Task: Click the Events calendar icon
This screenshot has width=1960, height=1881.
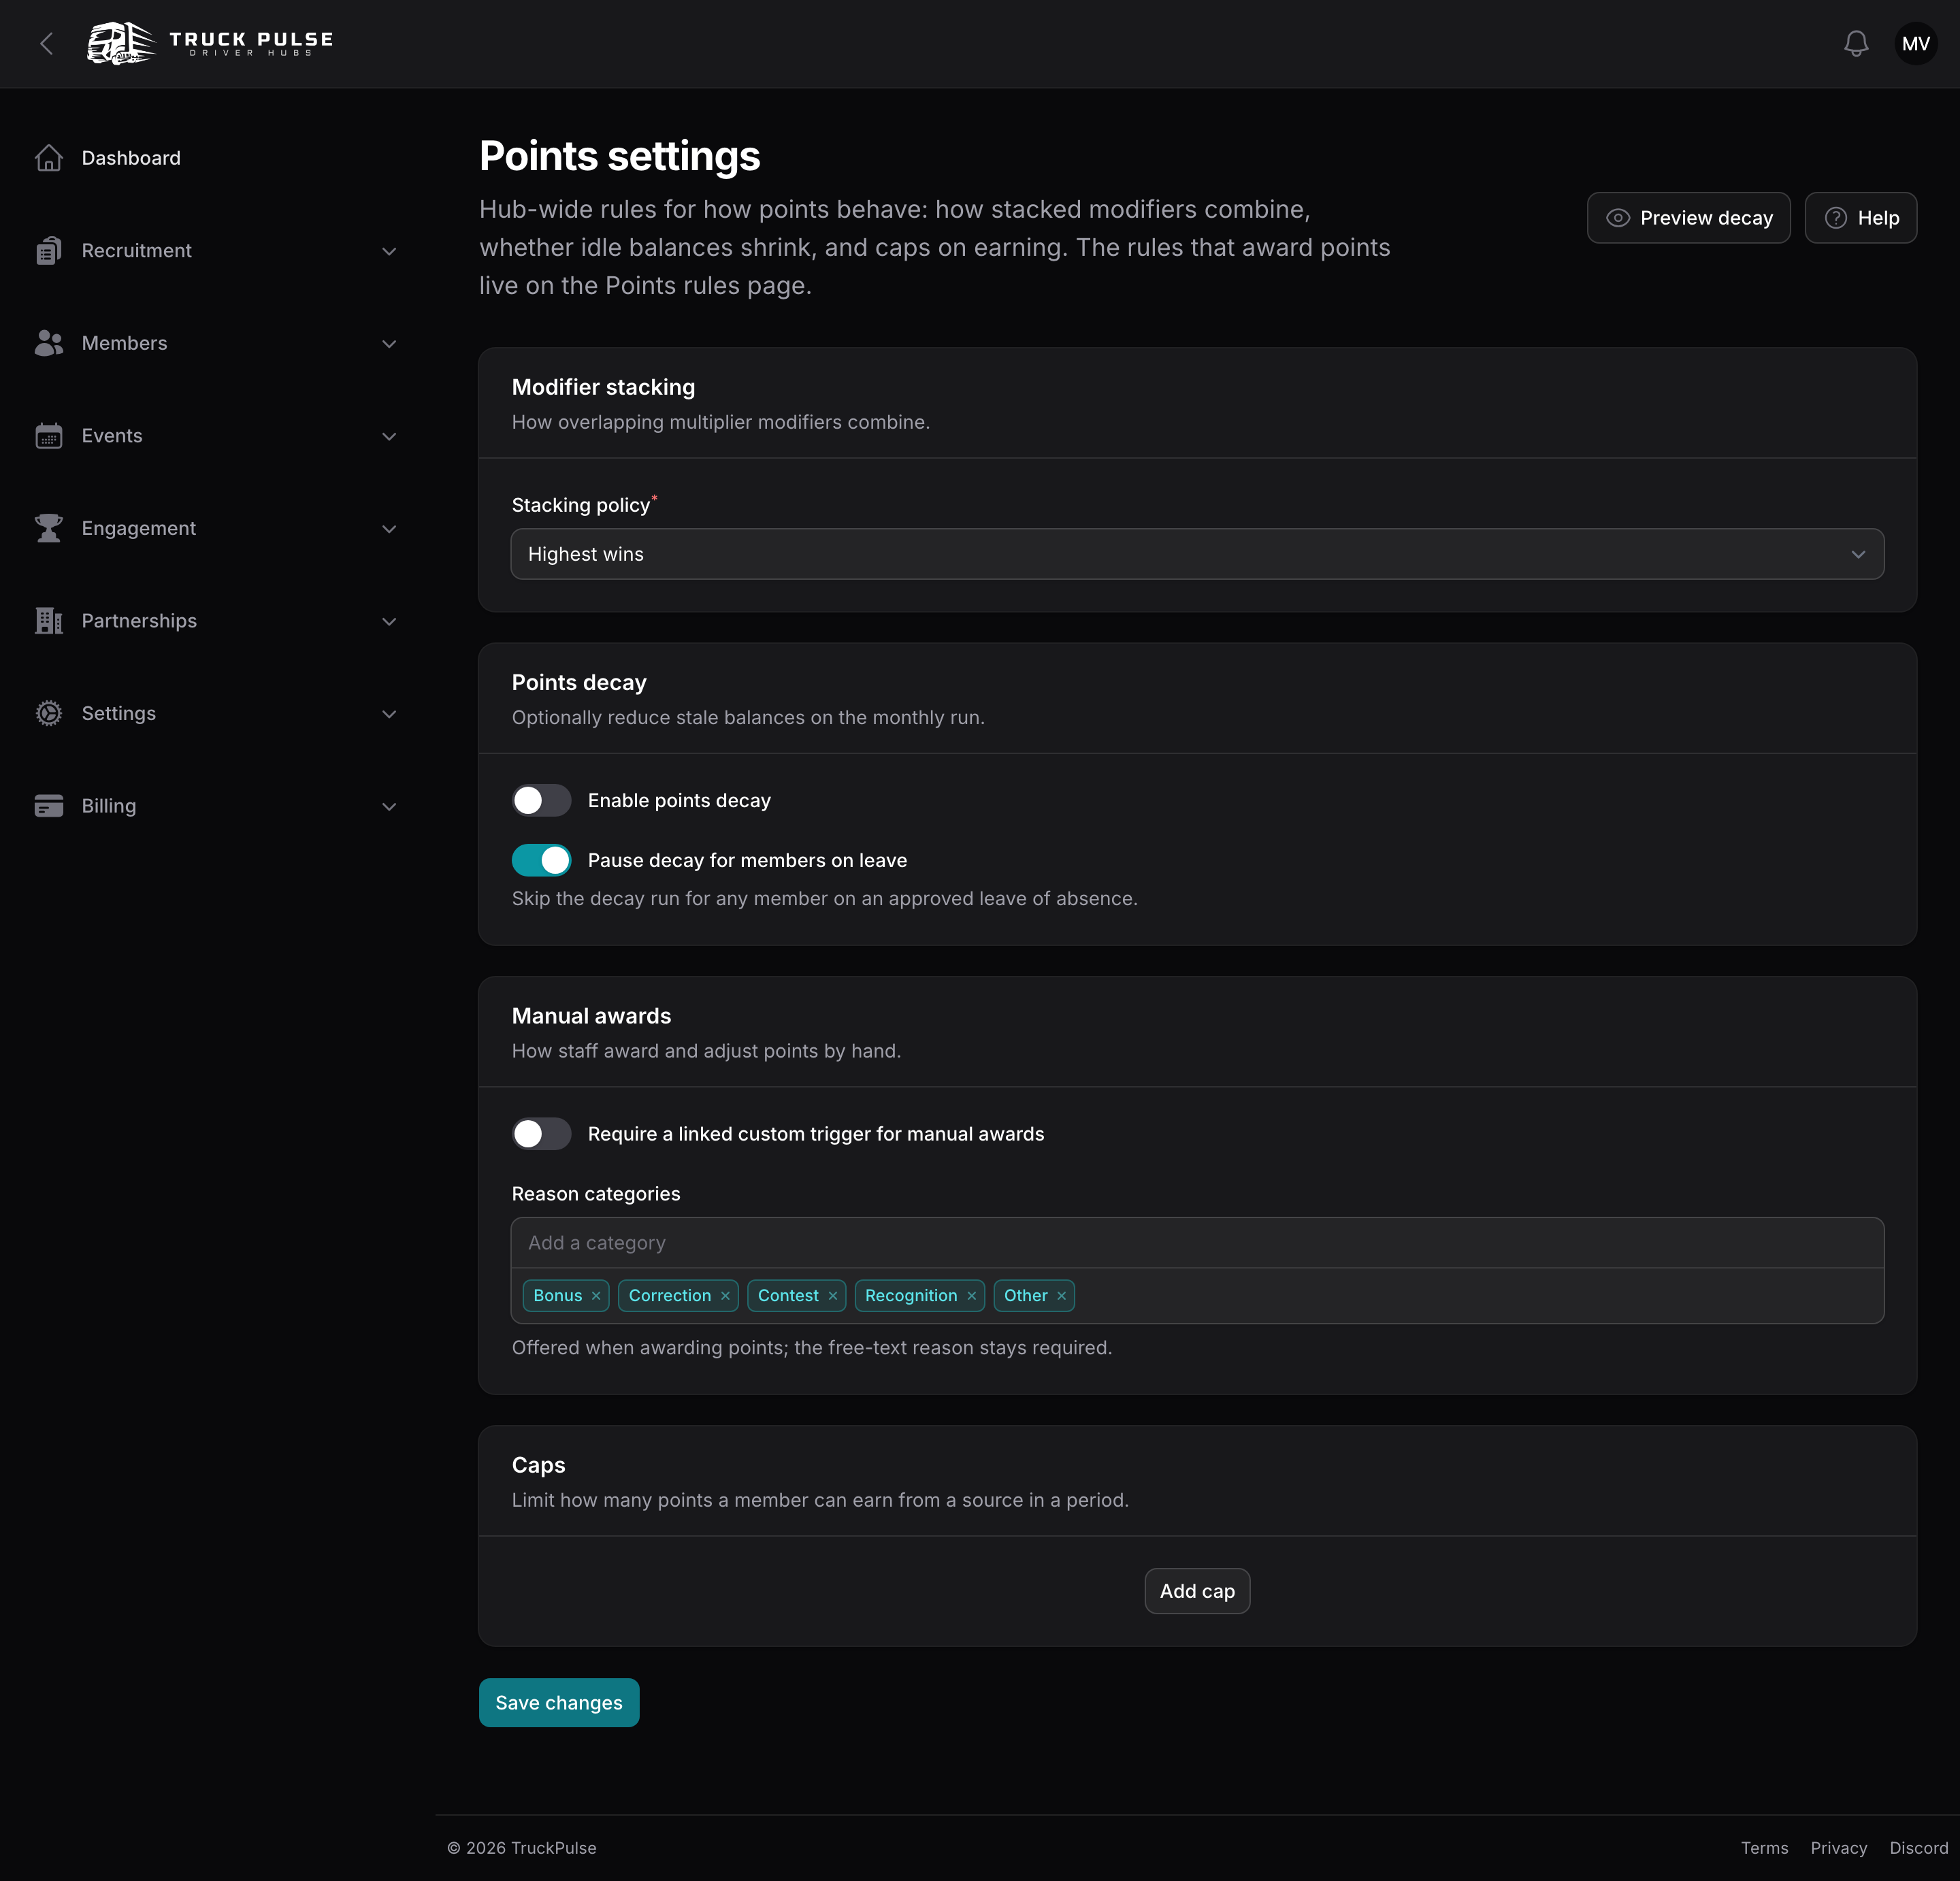Action: [49, 436]
